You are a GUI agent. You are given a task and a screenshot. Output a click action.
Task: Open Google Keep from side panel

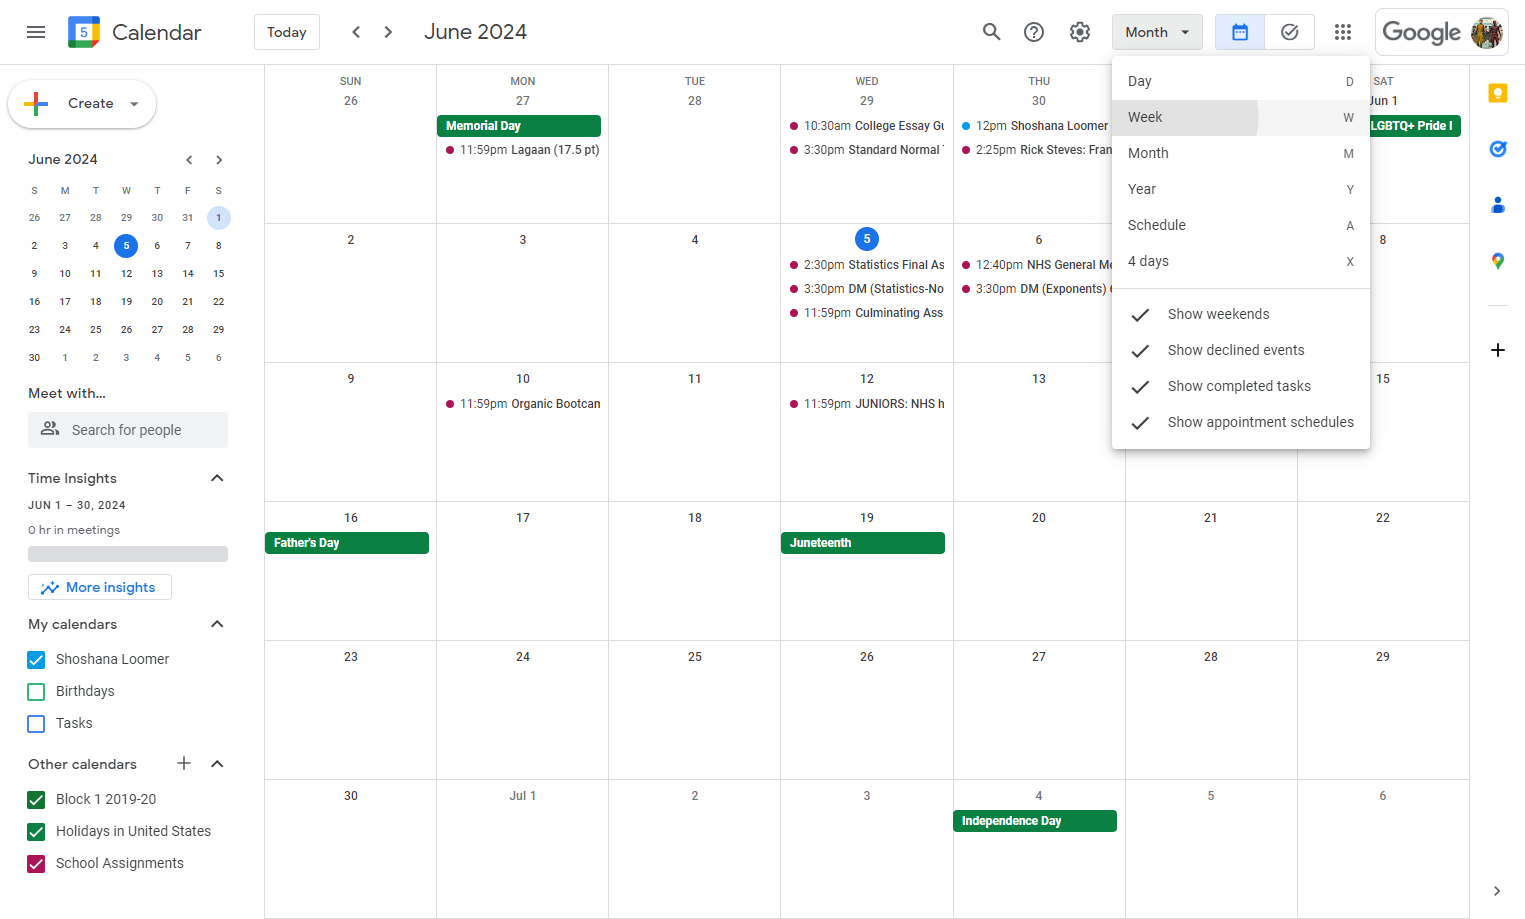(1497, 93)
